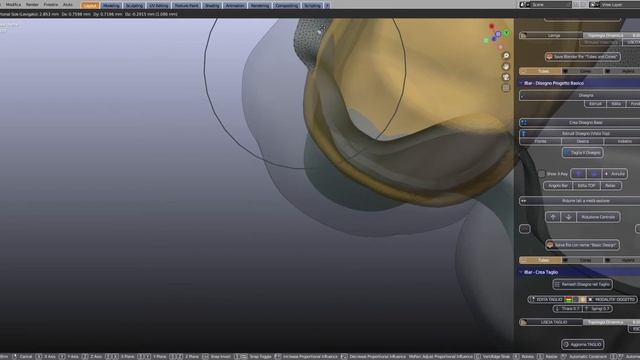Click the zoom view magnifier icon
The height and width of the screenshot is (360, 640).
coord(506,56)
